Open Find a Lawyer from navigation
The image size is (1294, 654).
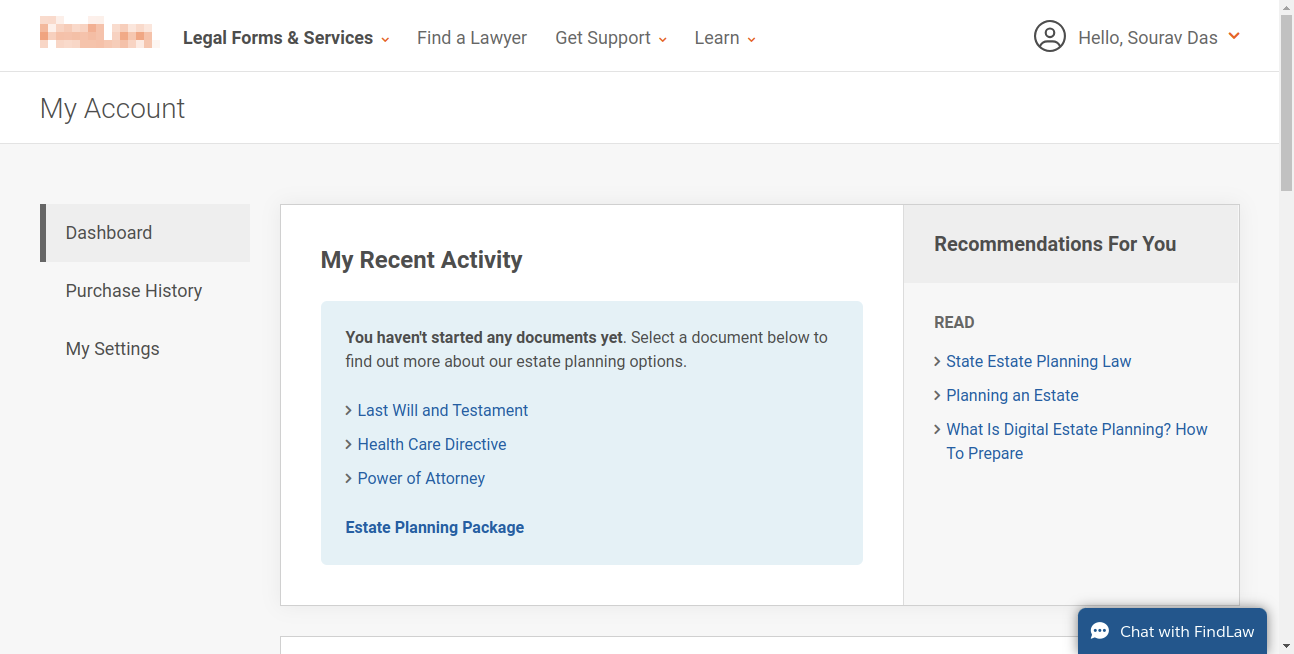click(x=472, y=38)
